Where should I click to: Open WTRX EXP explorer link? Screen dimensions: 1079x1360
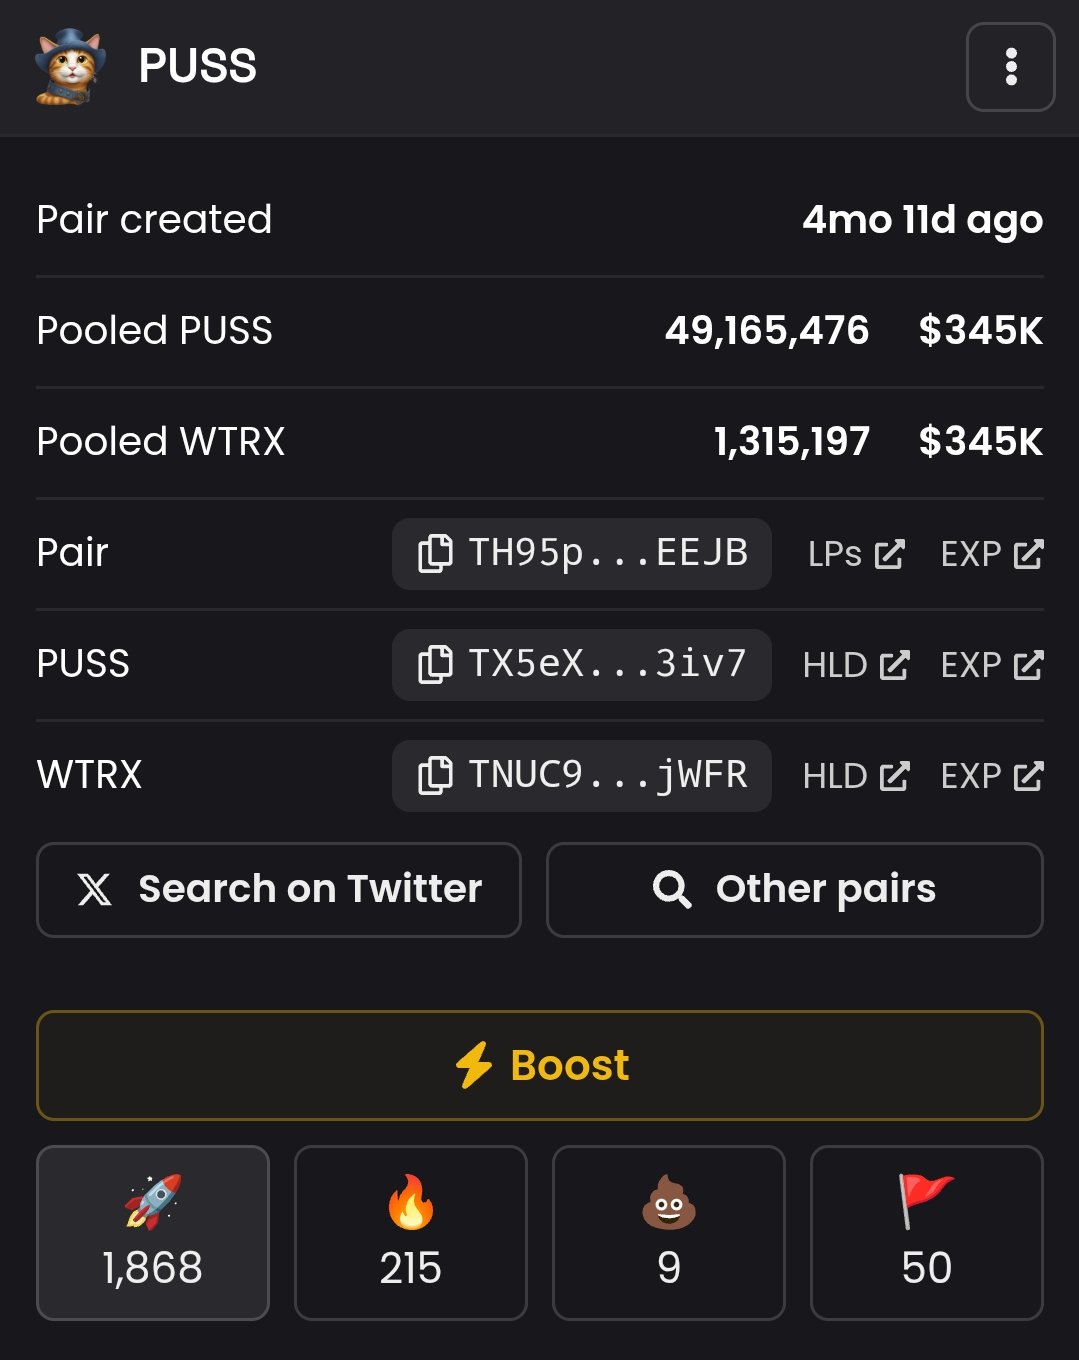tap(992, 776)
